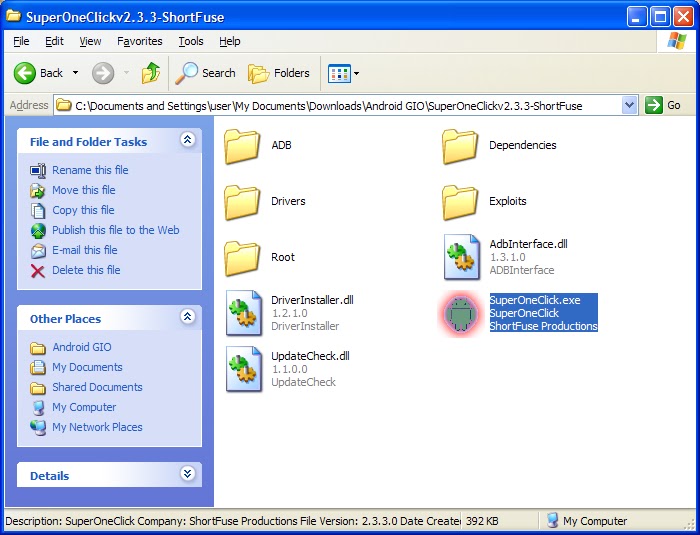Go to My Computer in Other Places
Screen dimensions: 700x535
tap(84, 407)
